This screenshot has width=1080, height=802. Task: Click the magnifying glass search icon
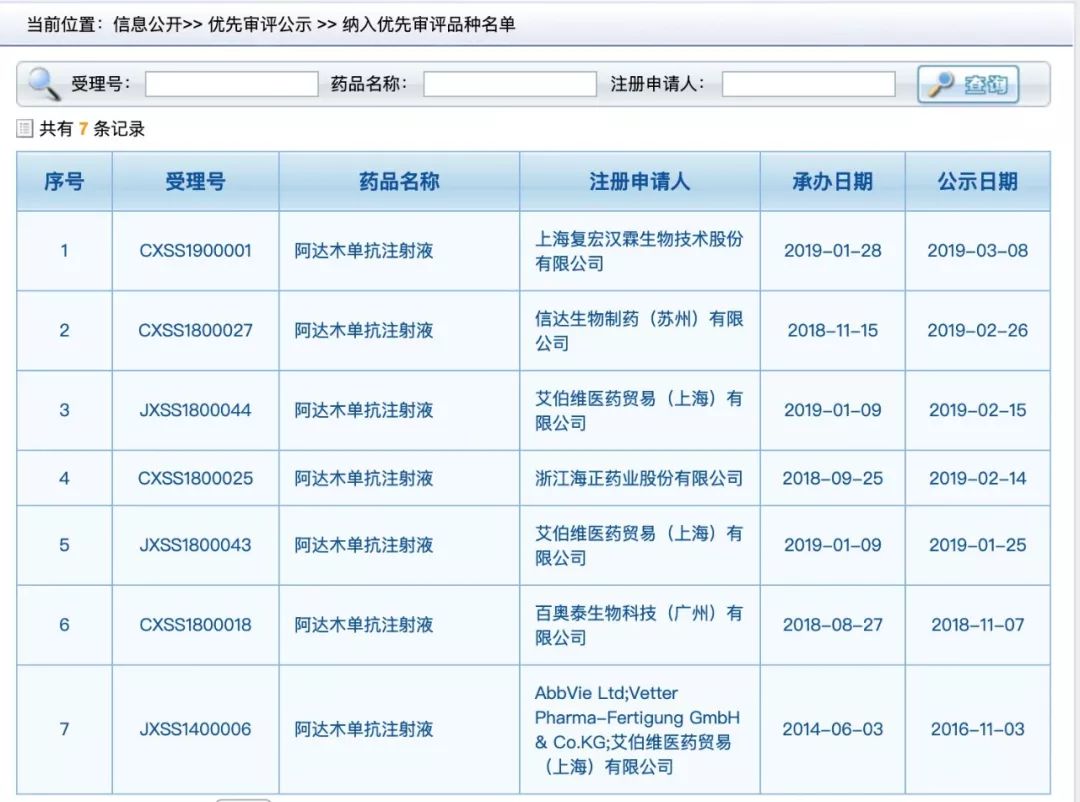click(43, 84)
